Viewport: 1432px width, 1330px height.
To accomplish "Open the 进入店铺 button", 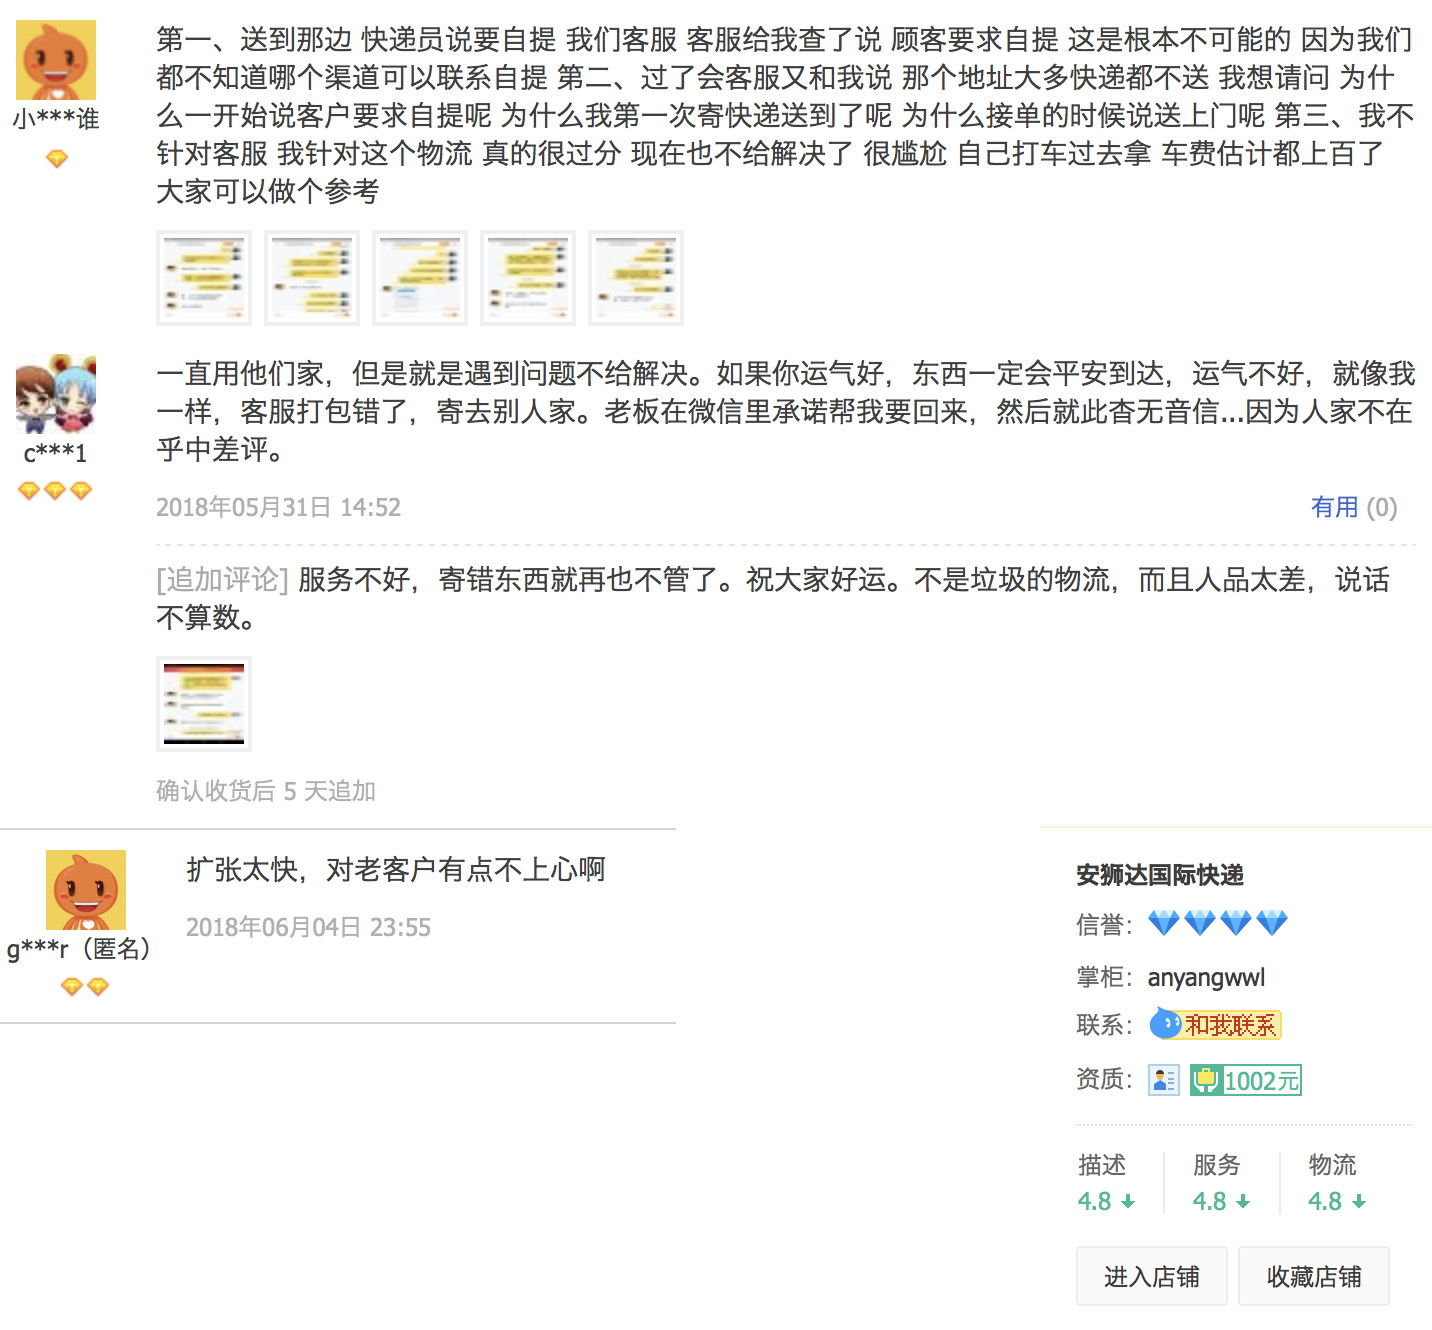I will coord(1151,1276).
